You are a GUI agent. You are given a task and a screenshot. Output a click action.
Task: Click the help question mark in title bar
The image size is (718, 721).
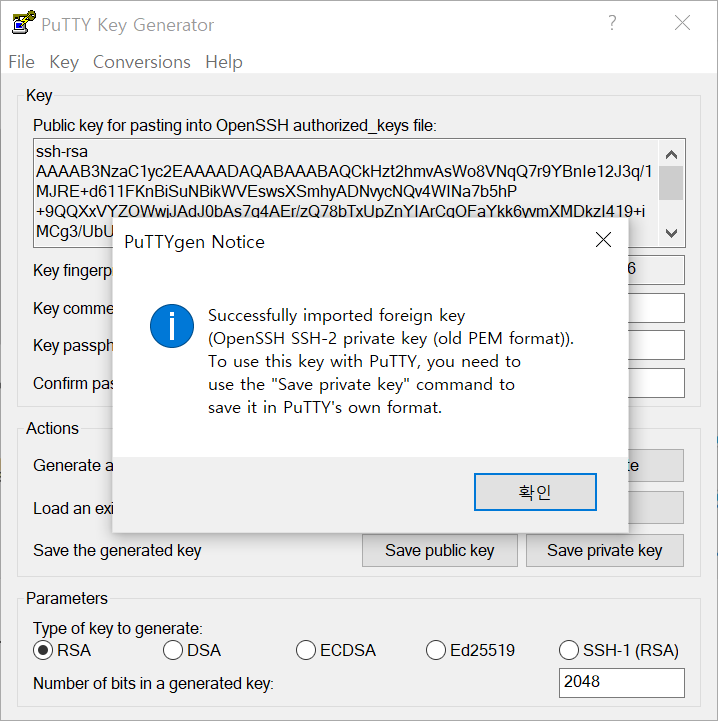click(x=612, y=23)
